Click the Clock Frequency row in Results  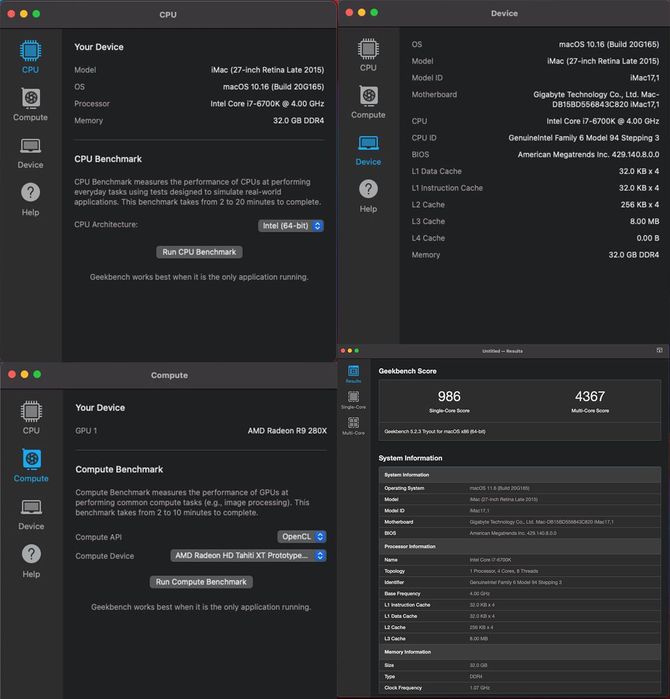point(520,688)
